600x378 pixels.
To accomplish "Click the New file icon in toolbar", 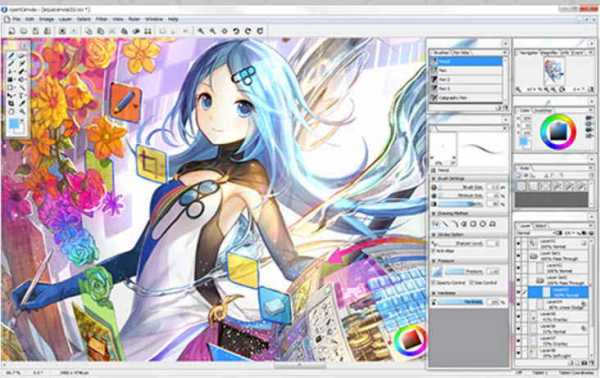I will click(11, 31).
